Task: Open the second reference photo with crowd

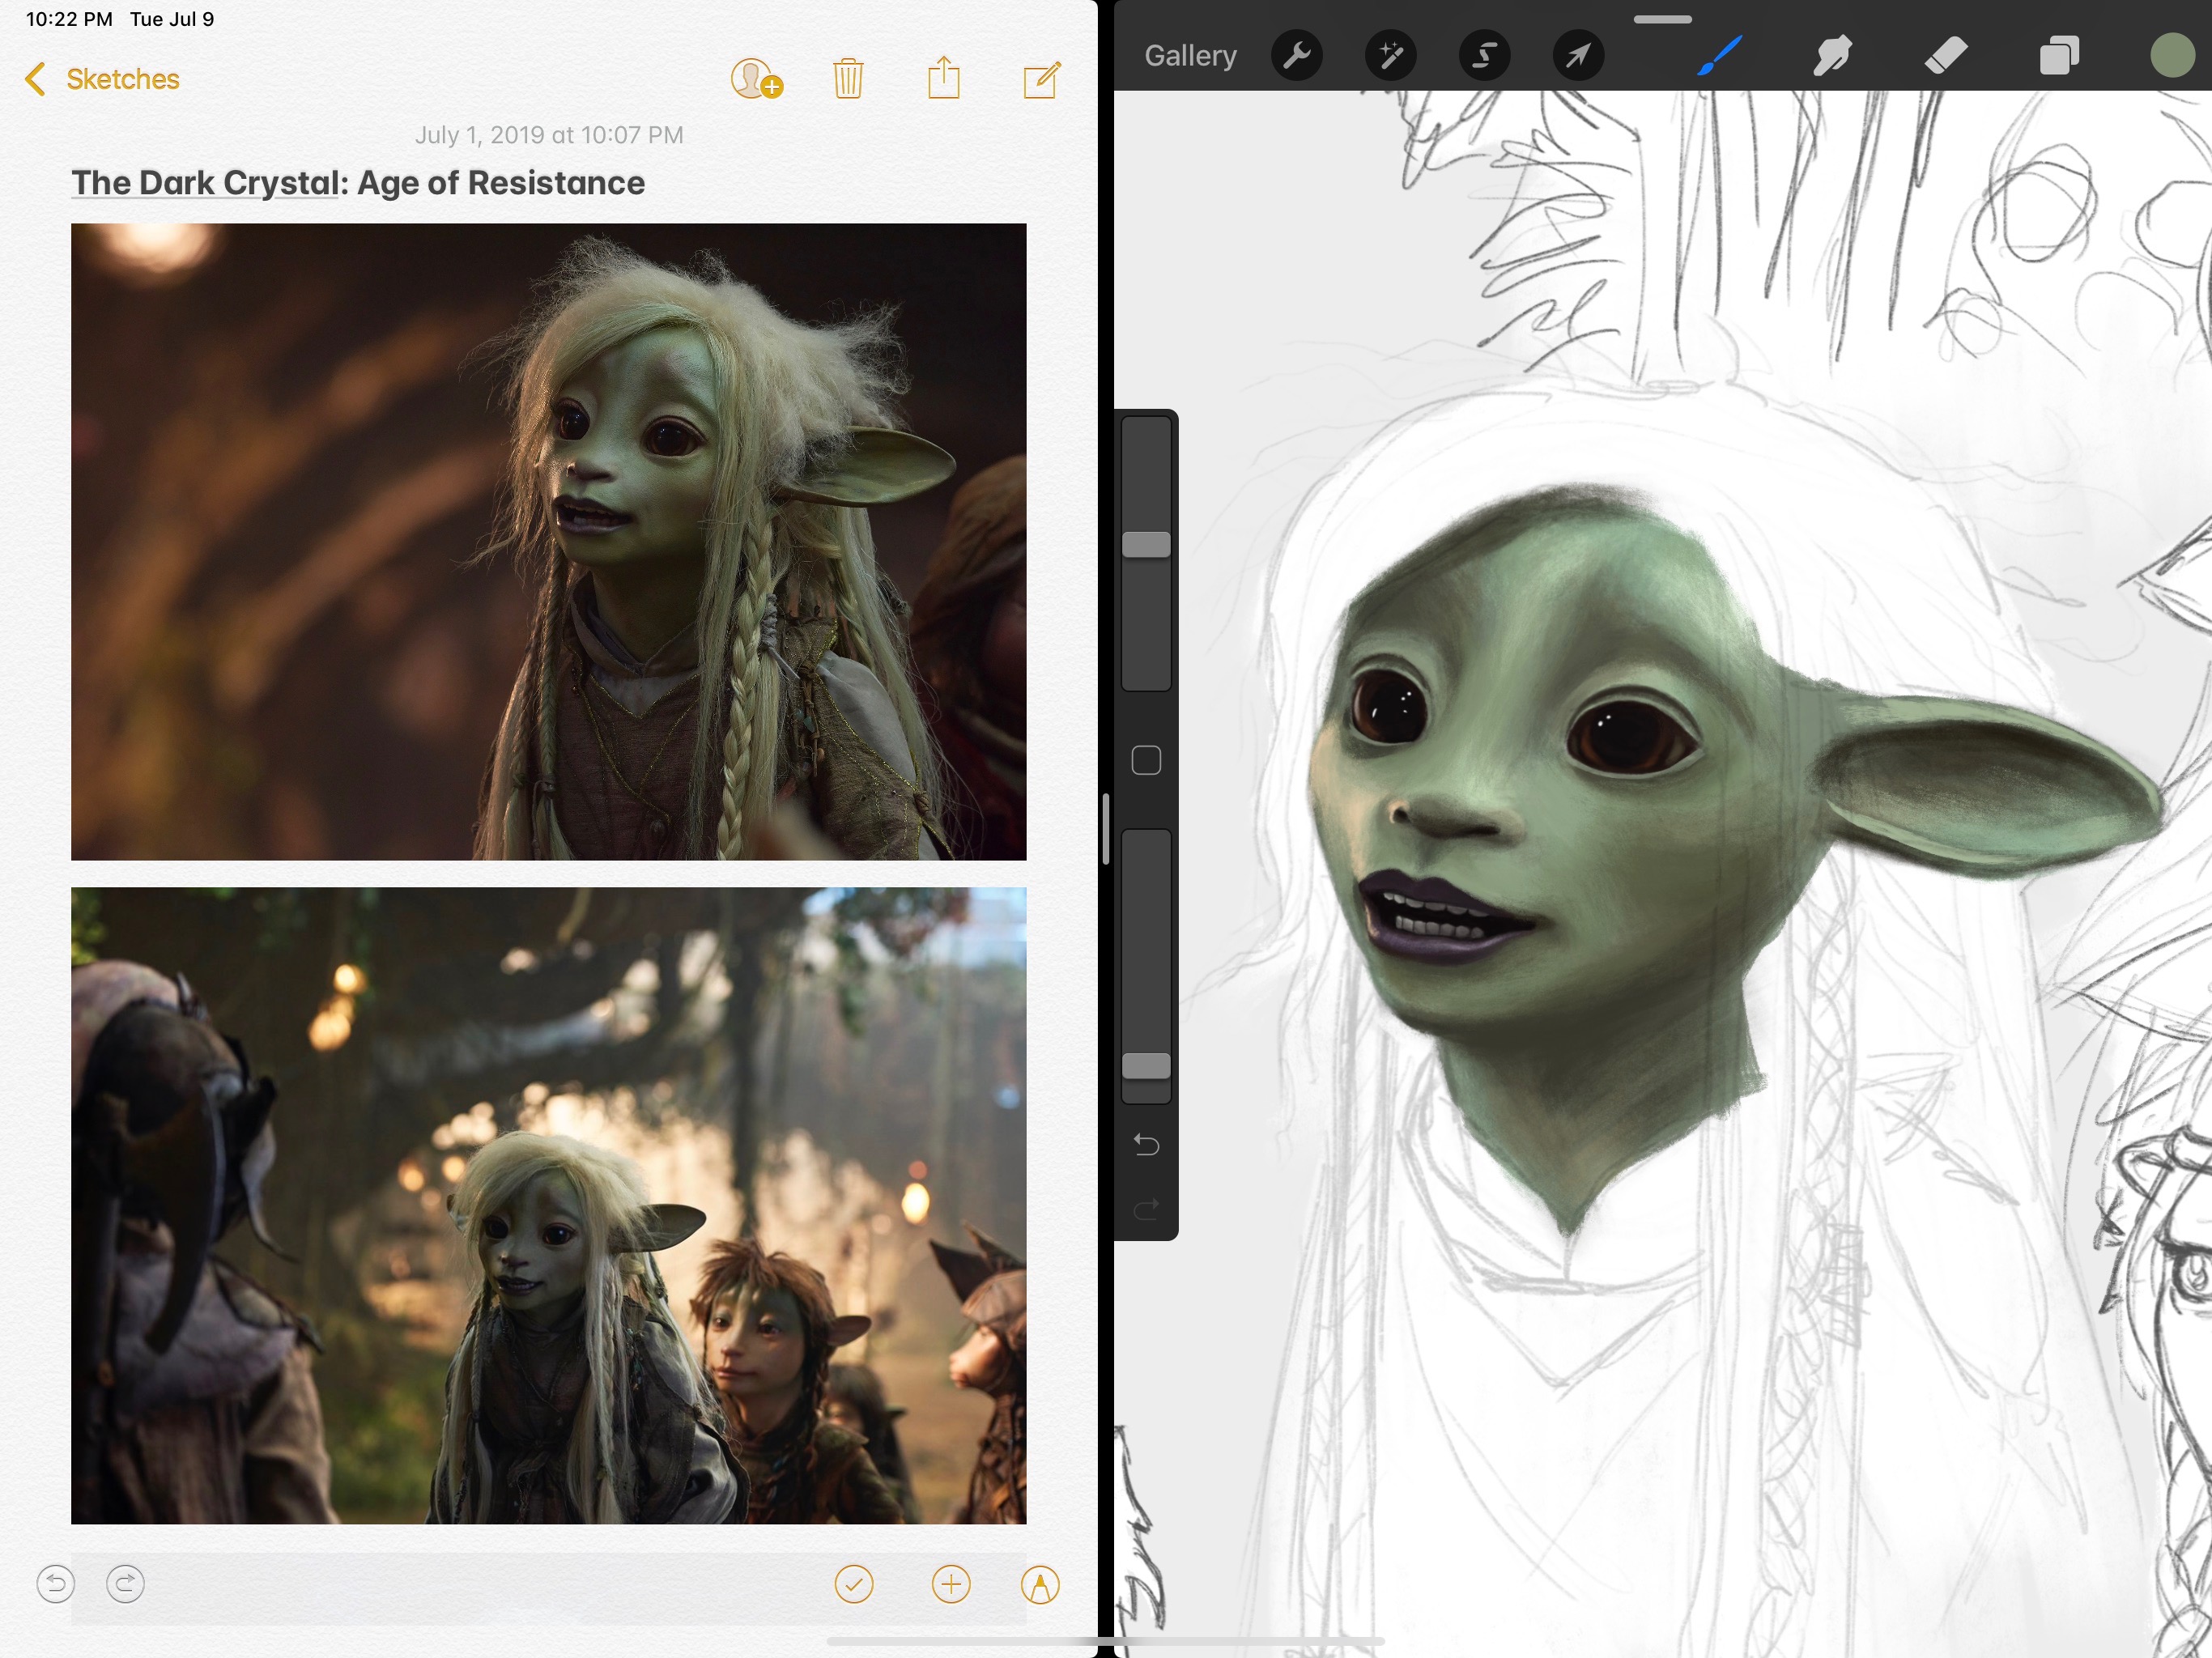Action: [x=548, y=1206]
